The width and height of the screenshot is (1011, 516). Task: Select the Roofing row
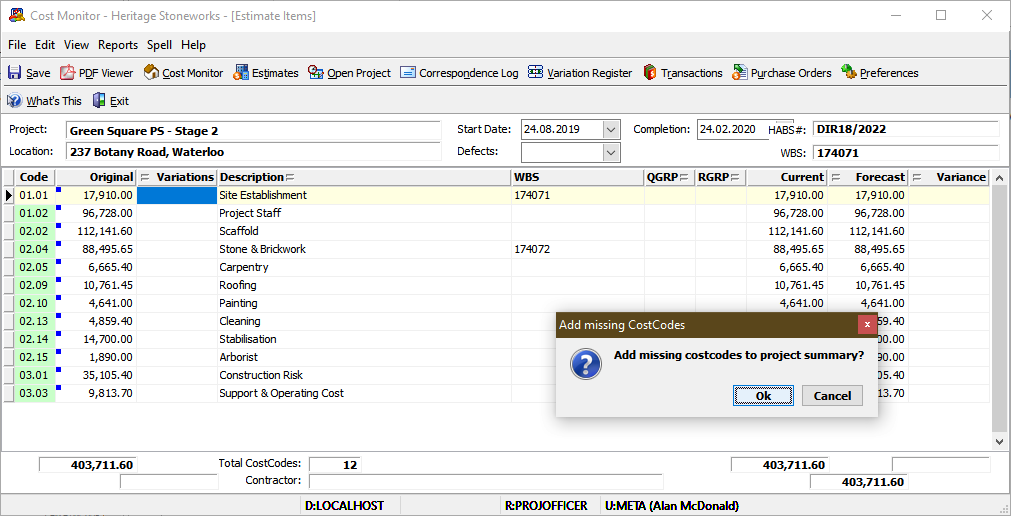[x=496, y=285]
